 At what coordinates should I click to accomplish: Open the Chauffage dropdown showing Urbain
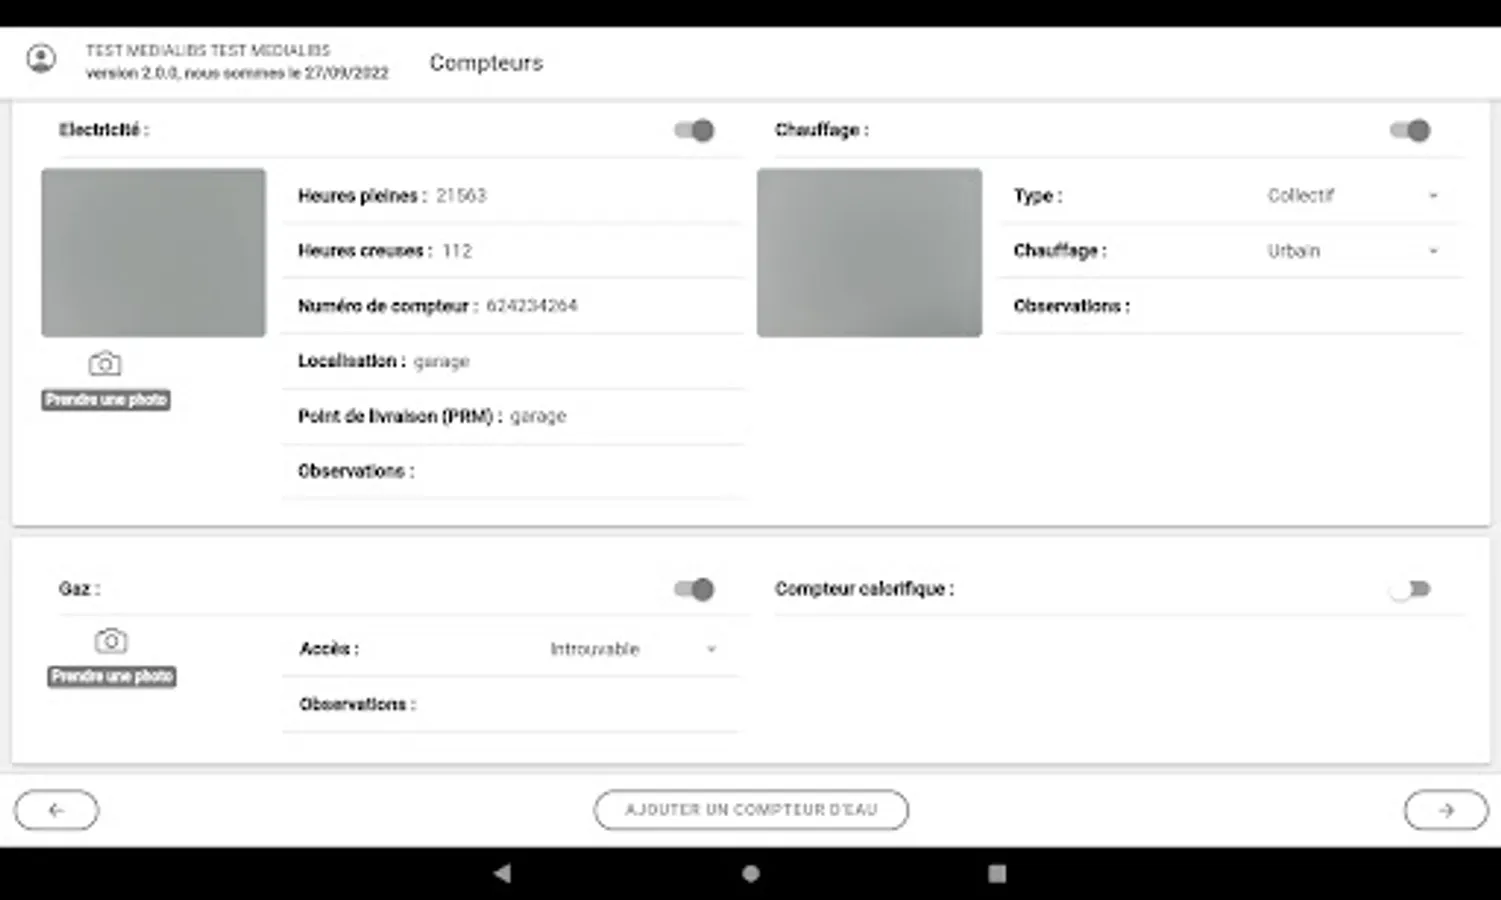tap(1354, 251)
